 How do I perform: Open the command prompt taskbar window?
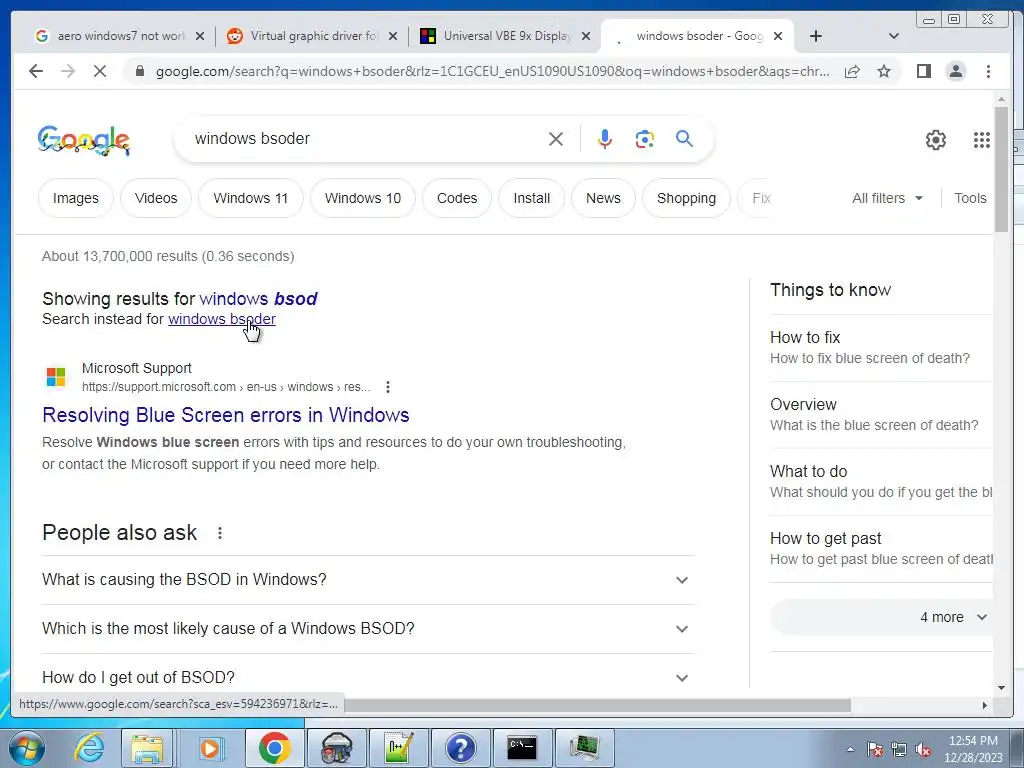(x=522, y=748)
